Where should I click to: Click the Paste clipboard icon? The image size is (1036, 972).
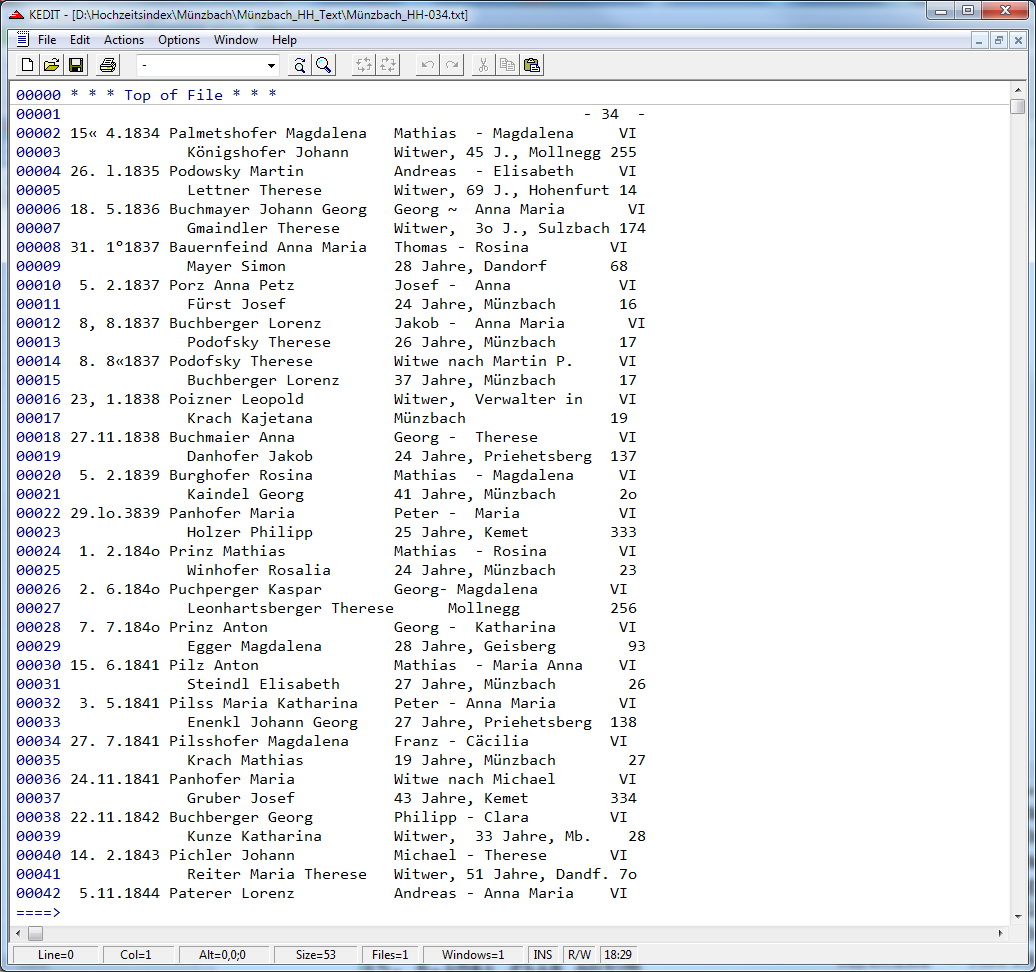coord(532,65)
